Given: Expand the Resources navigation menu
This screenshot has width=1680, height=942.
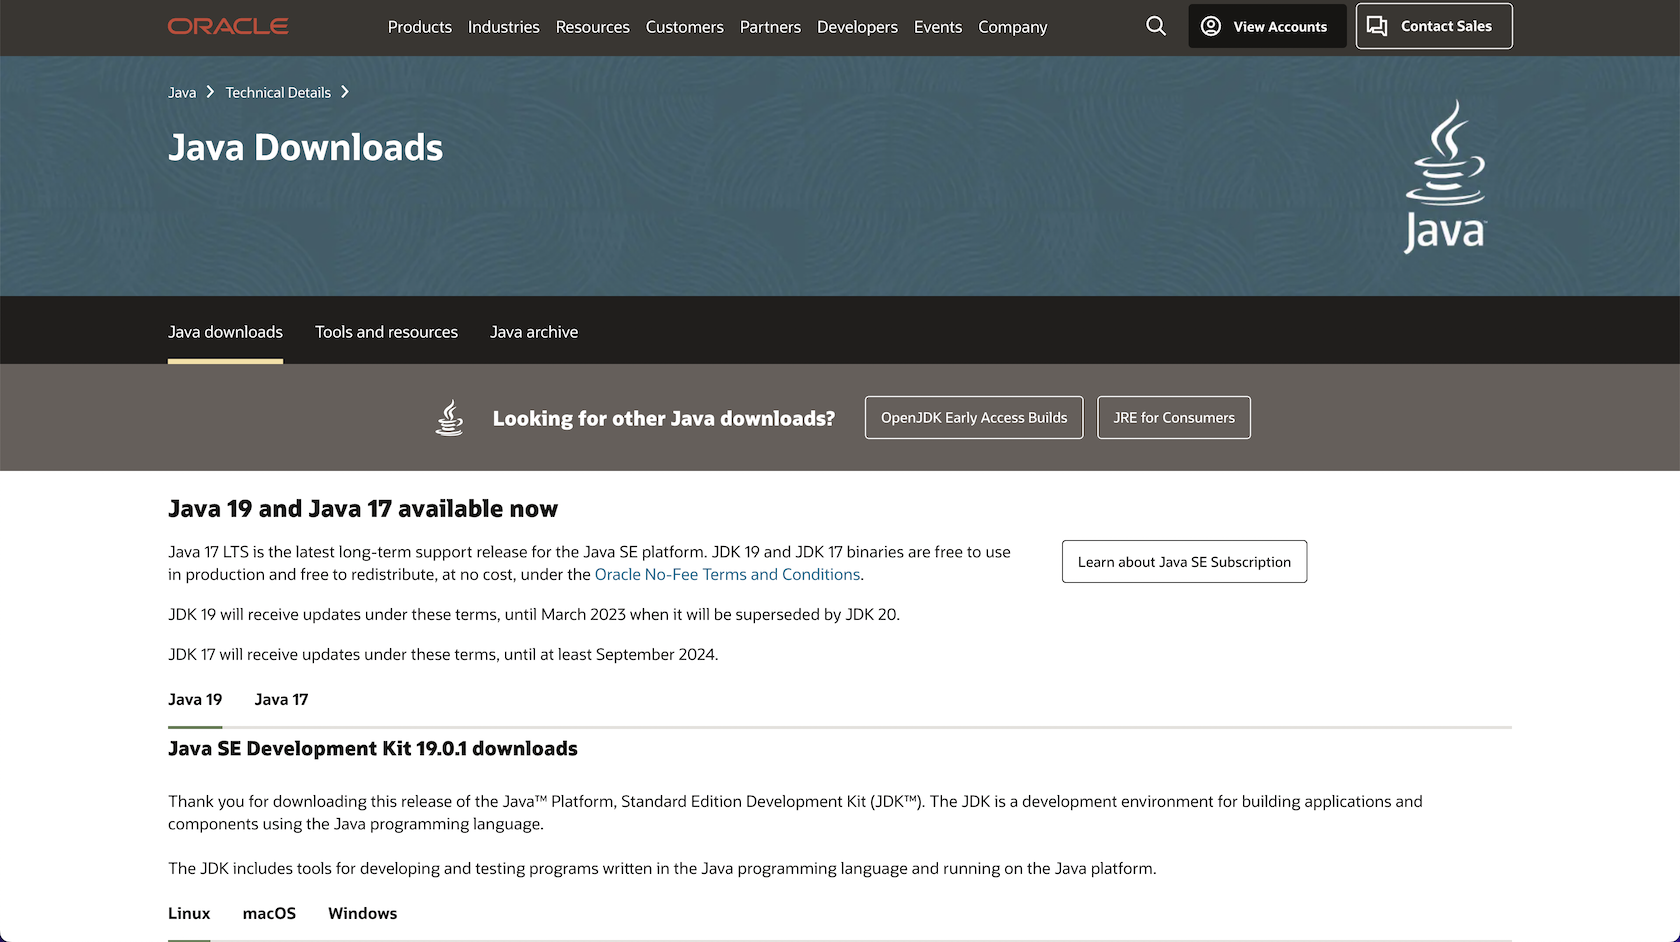Looking at the screenshot, I should (592, 27).
